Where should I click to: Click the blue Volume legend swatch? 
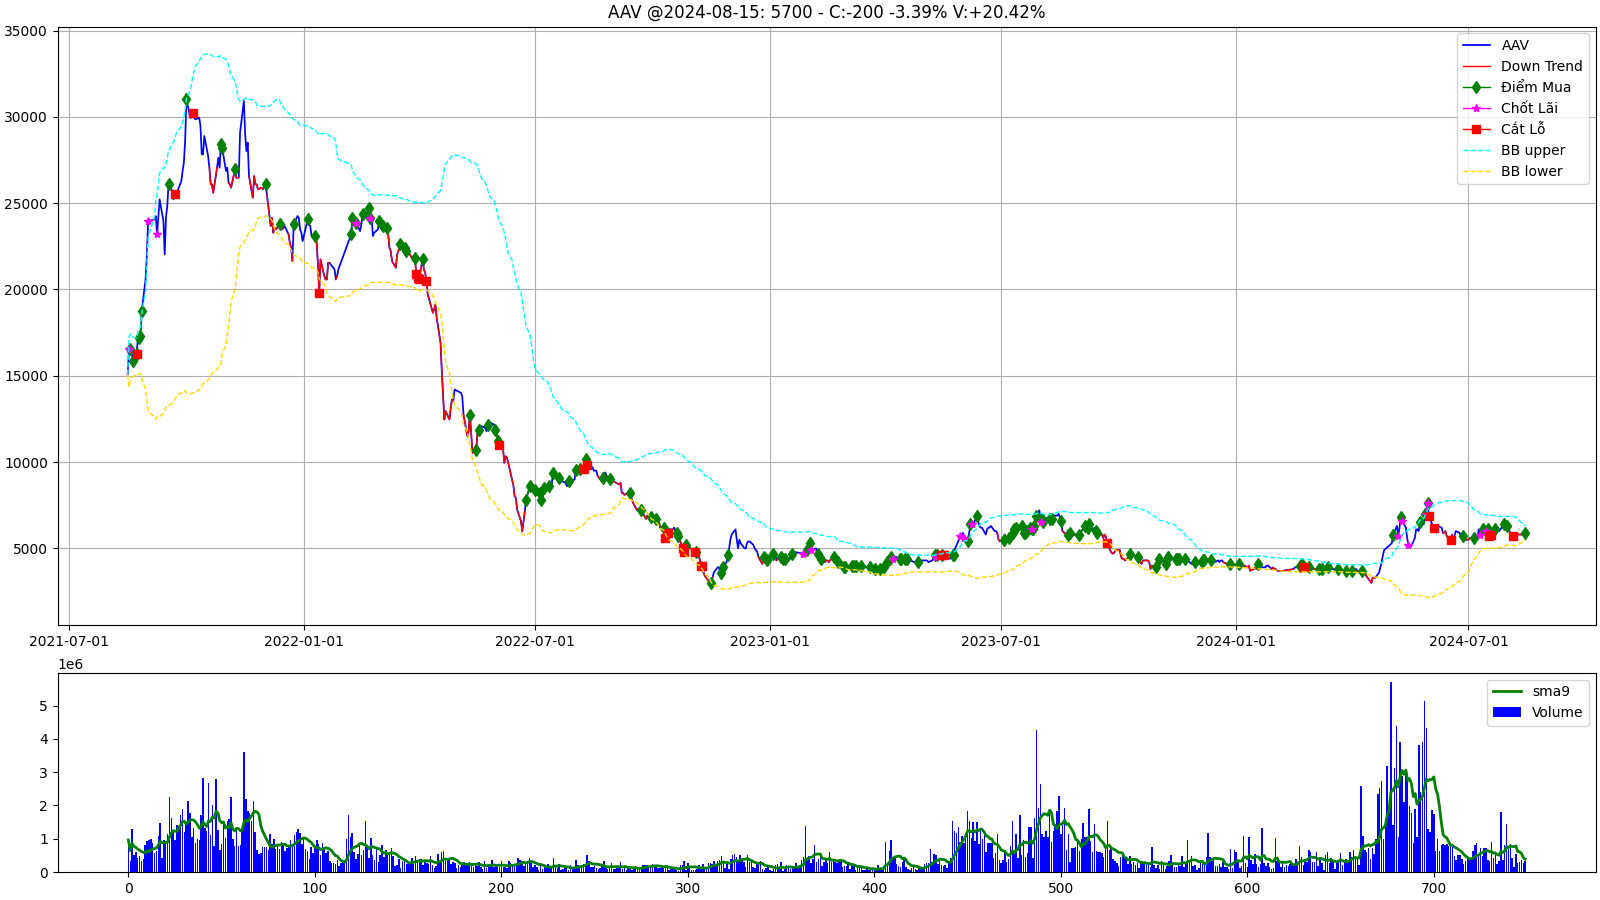1506,712
